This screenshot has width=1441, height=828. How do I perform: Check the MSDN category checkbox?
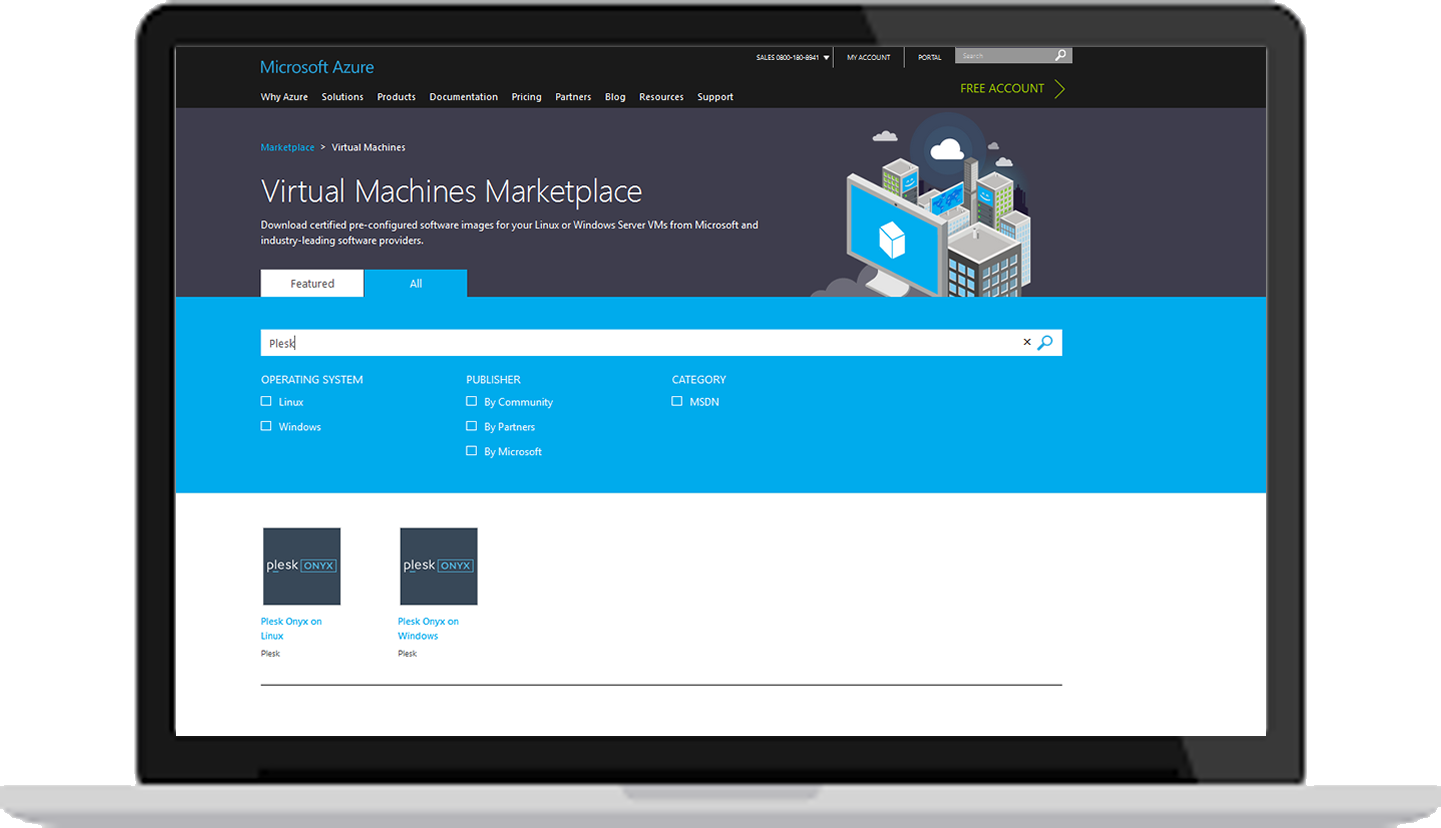677,401
